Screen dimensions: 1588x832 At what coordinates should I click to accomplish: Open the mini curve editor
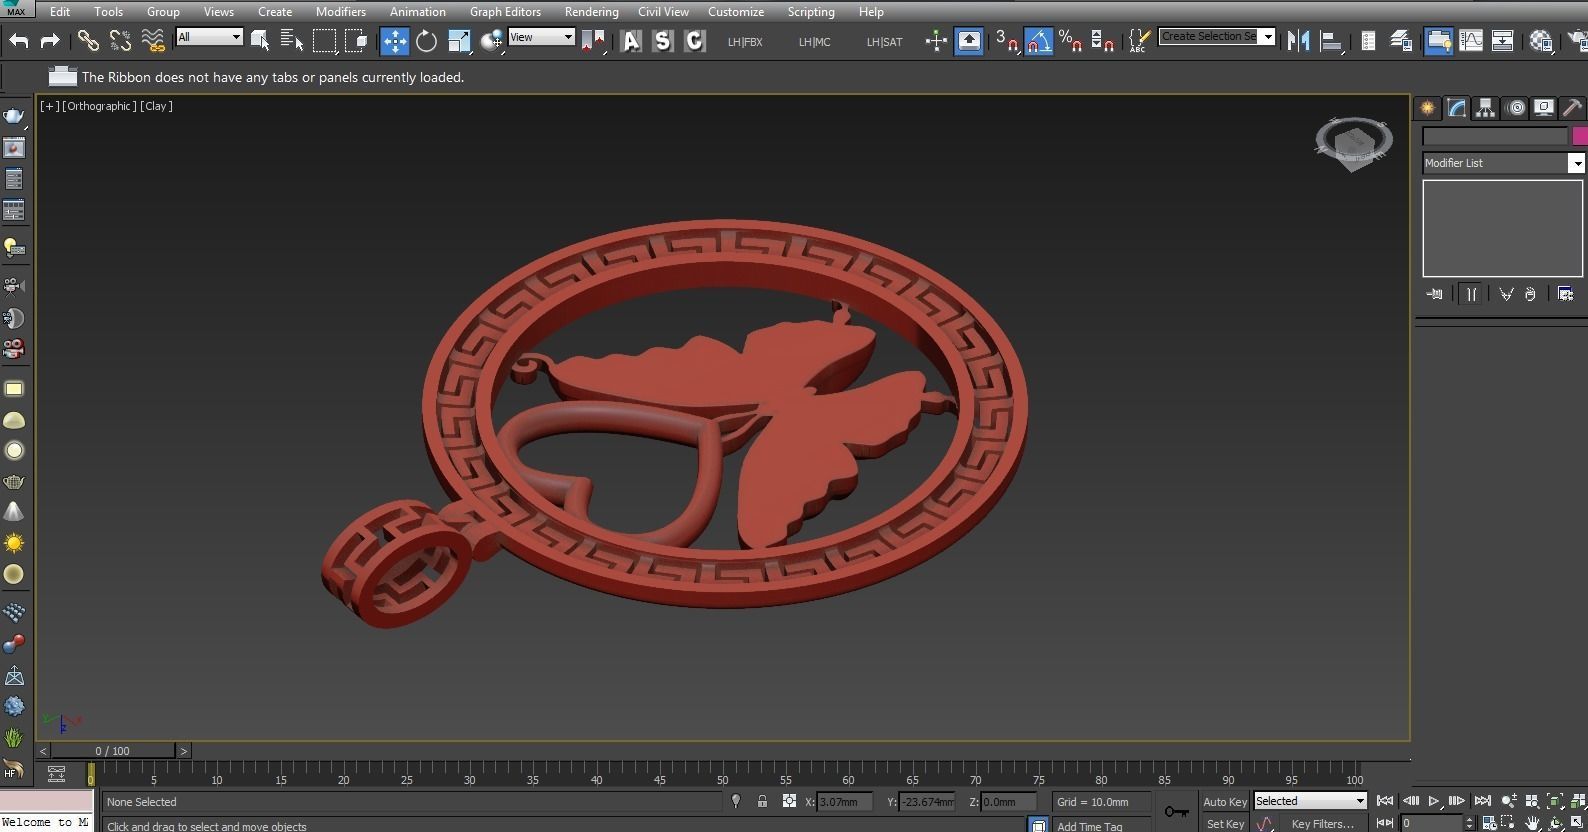pyautogui.click(x=56, y=774)
